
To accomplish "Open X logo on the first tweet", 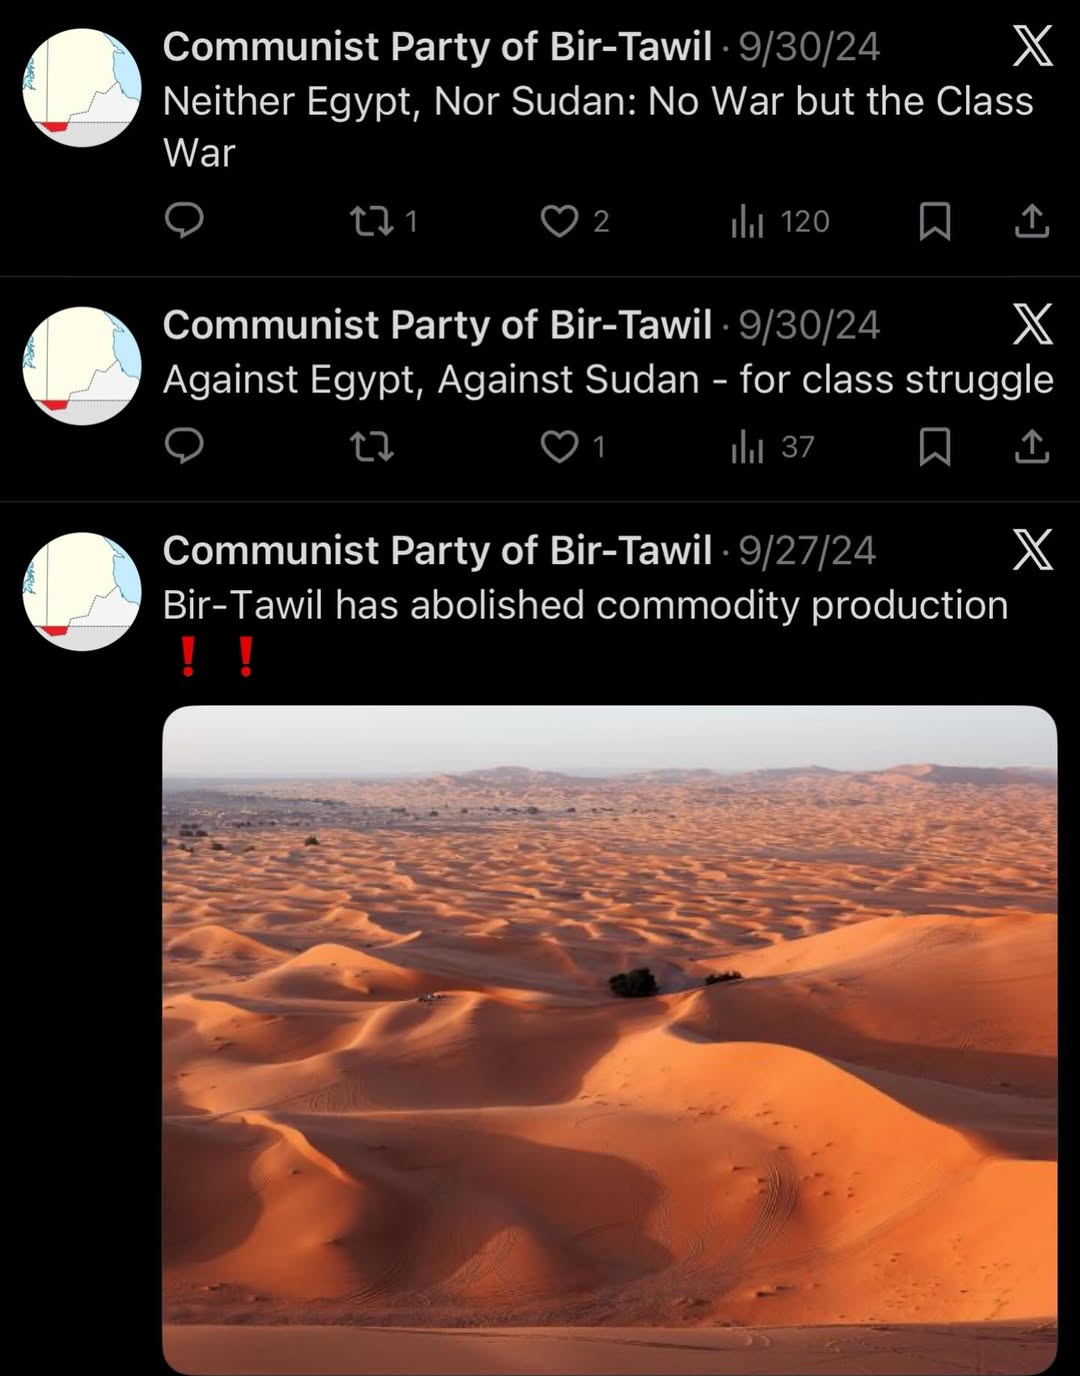I will 1033,46.
